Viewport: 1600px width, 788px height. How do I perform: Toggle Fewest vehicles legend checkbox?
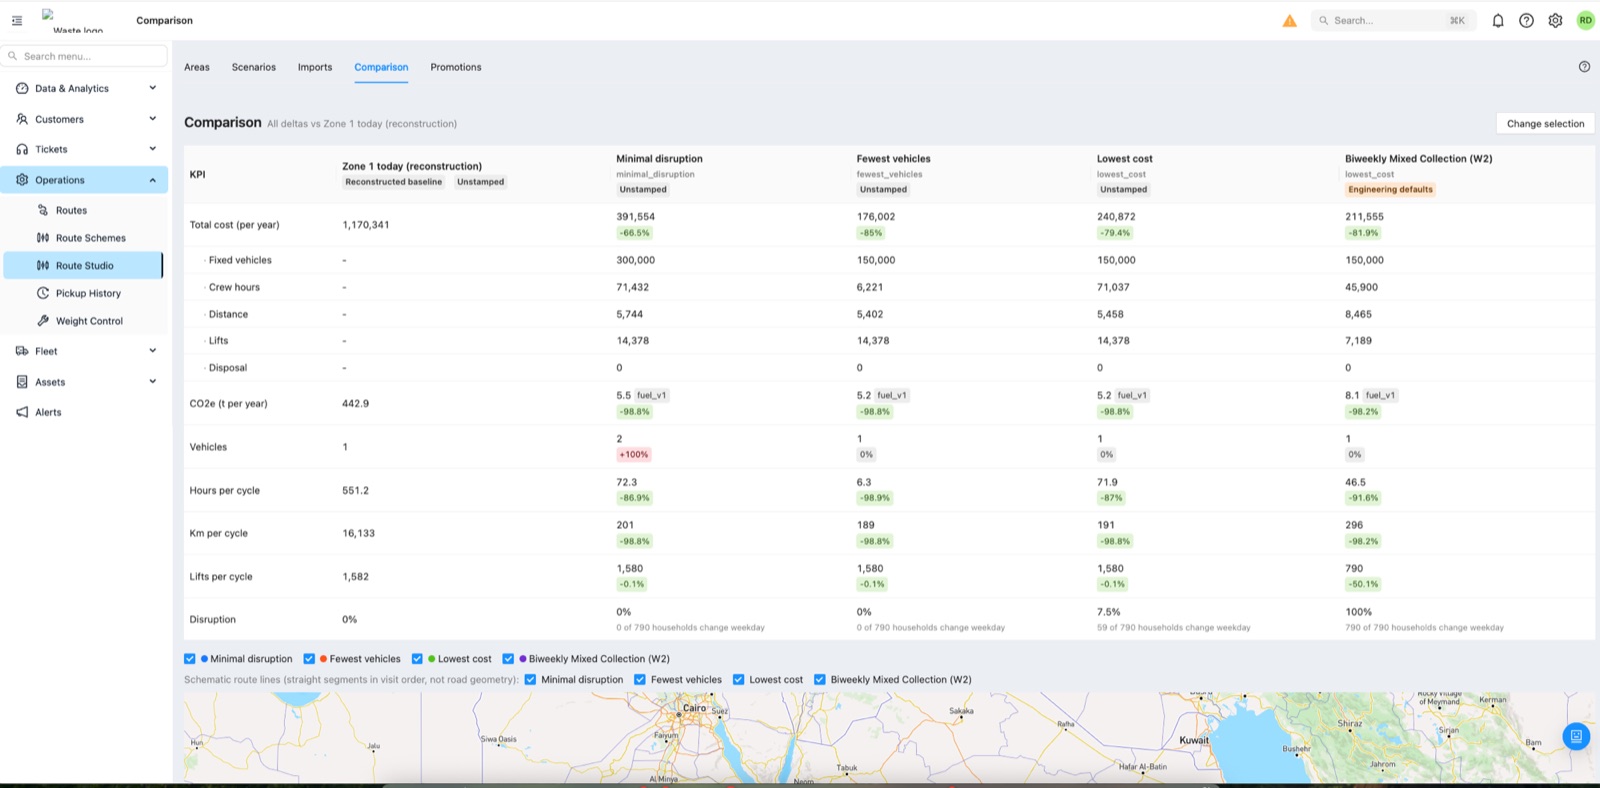[309, 659]
